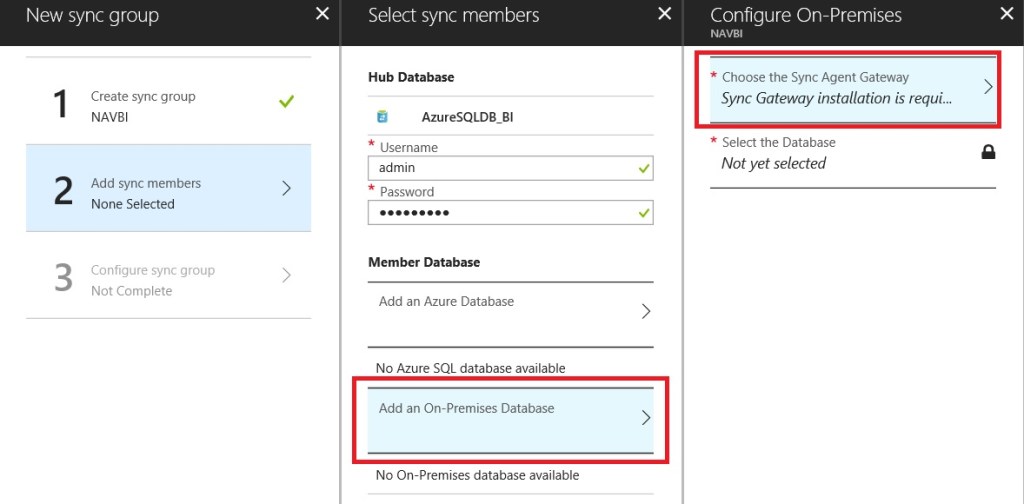Click validation checkmark in Password field
1024x504 pixels.
(x=644, y=213)
